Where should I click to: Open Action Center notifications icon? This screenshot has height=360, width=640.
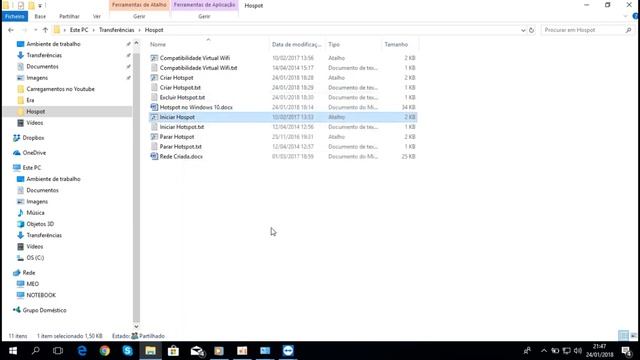click(x=627, y=351)
